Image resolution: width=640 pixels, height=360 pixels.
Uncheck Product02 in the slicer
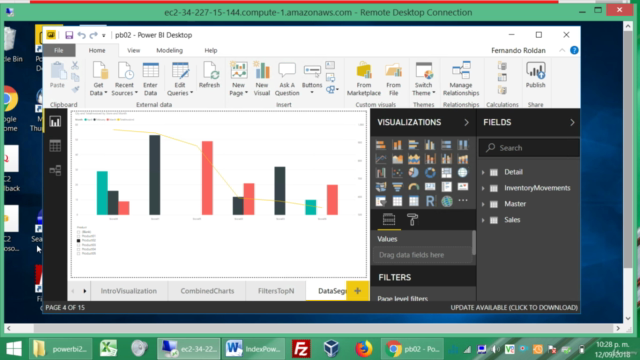[78, 240]
